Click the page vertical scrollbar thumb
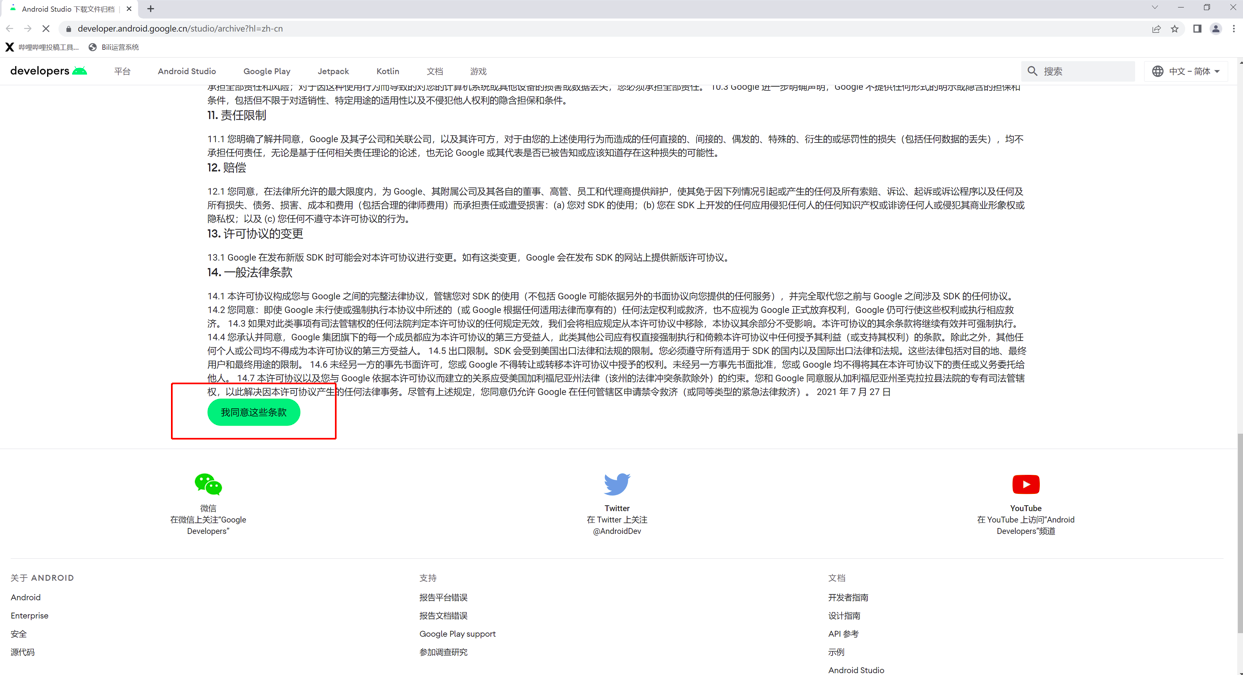Screen dimensions: 1243x675 coord(1240,533)
